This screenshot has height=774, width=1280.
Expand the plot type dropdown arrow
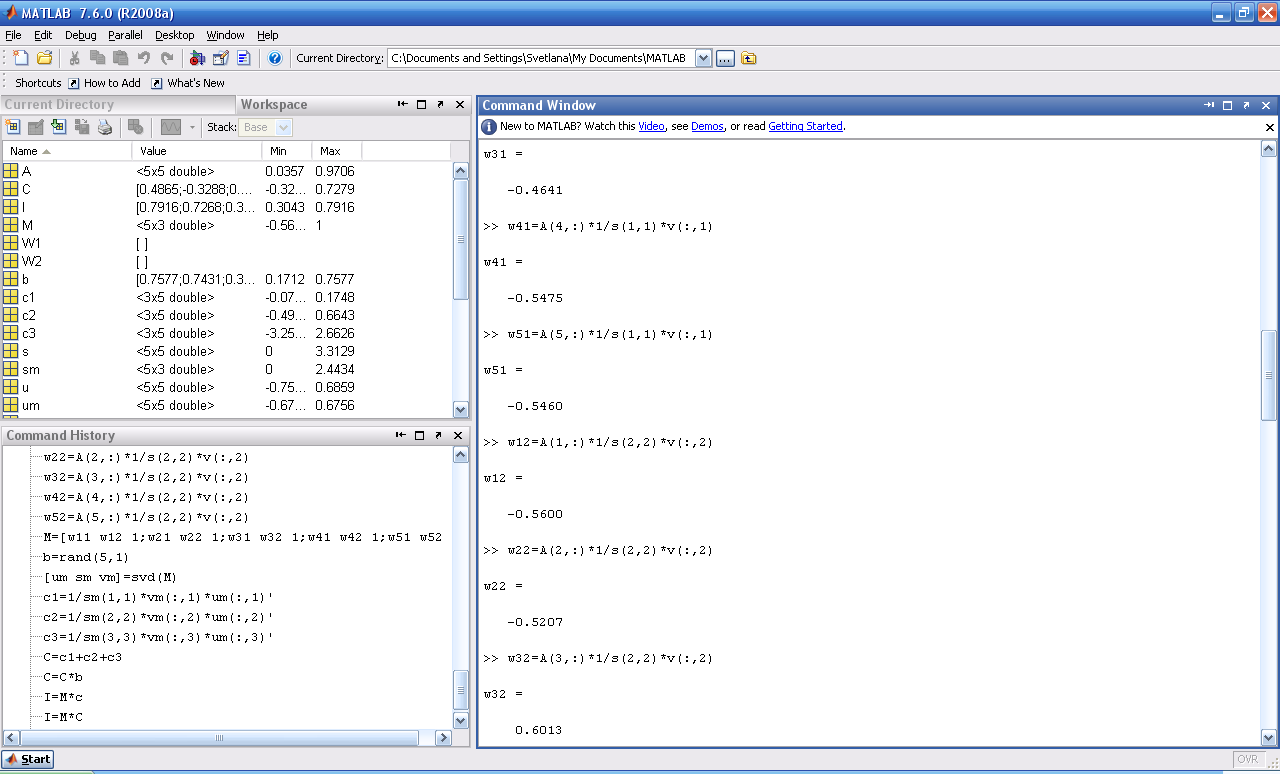pyautogui.click(x=192, y=127)
